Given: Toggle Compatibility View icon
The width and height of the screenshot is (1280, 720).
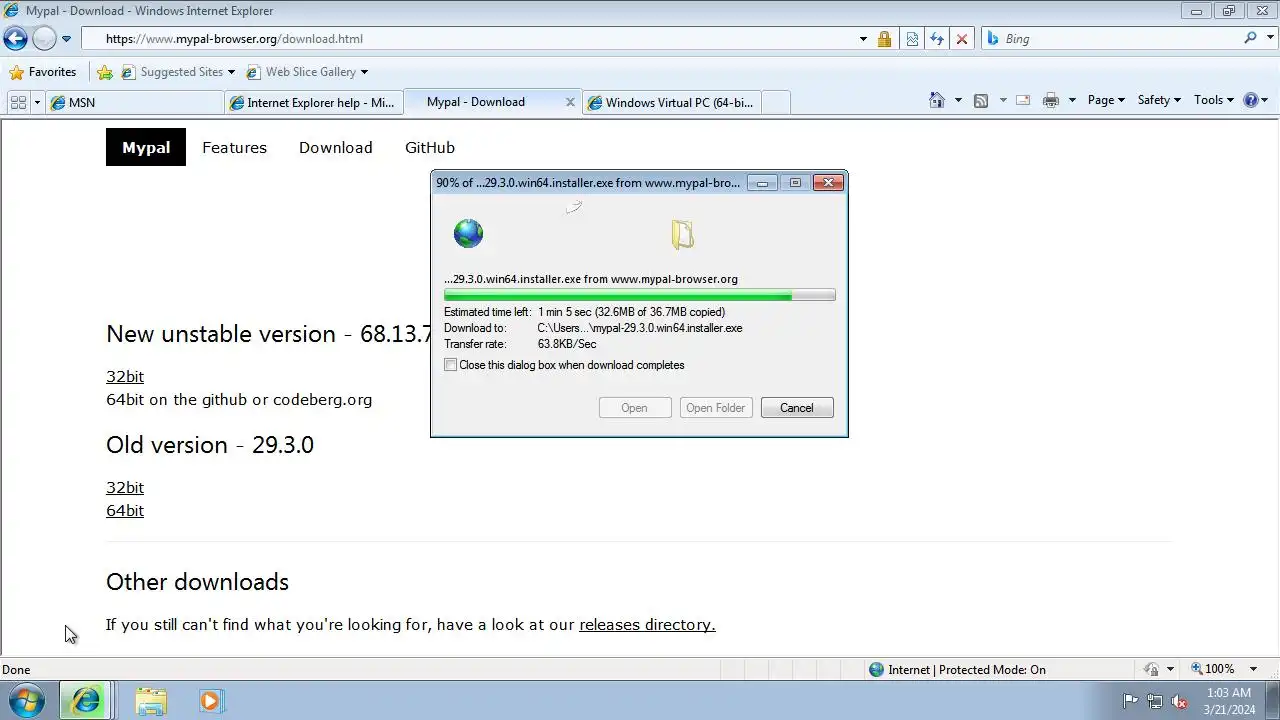Looking at the screenshot, I should (912, 39).
